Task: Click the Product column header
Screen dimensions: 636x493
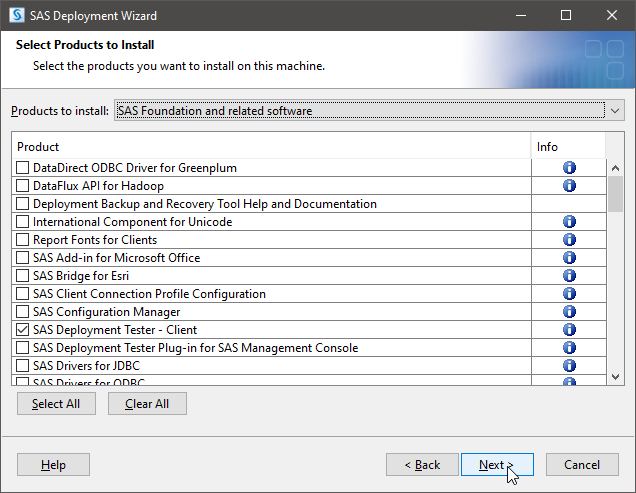Action: pos(271,146)
